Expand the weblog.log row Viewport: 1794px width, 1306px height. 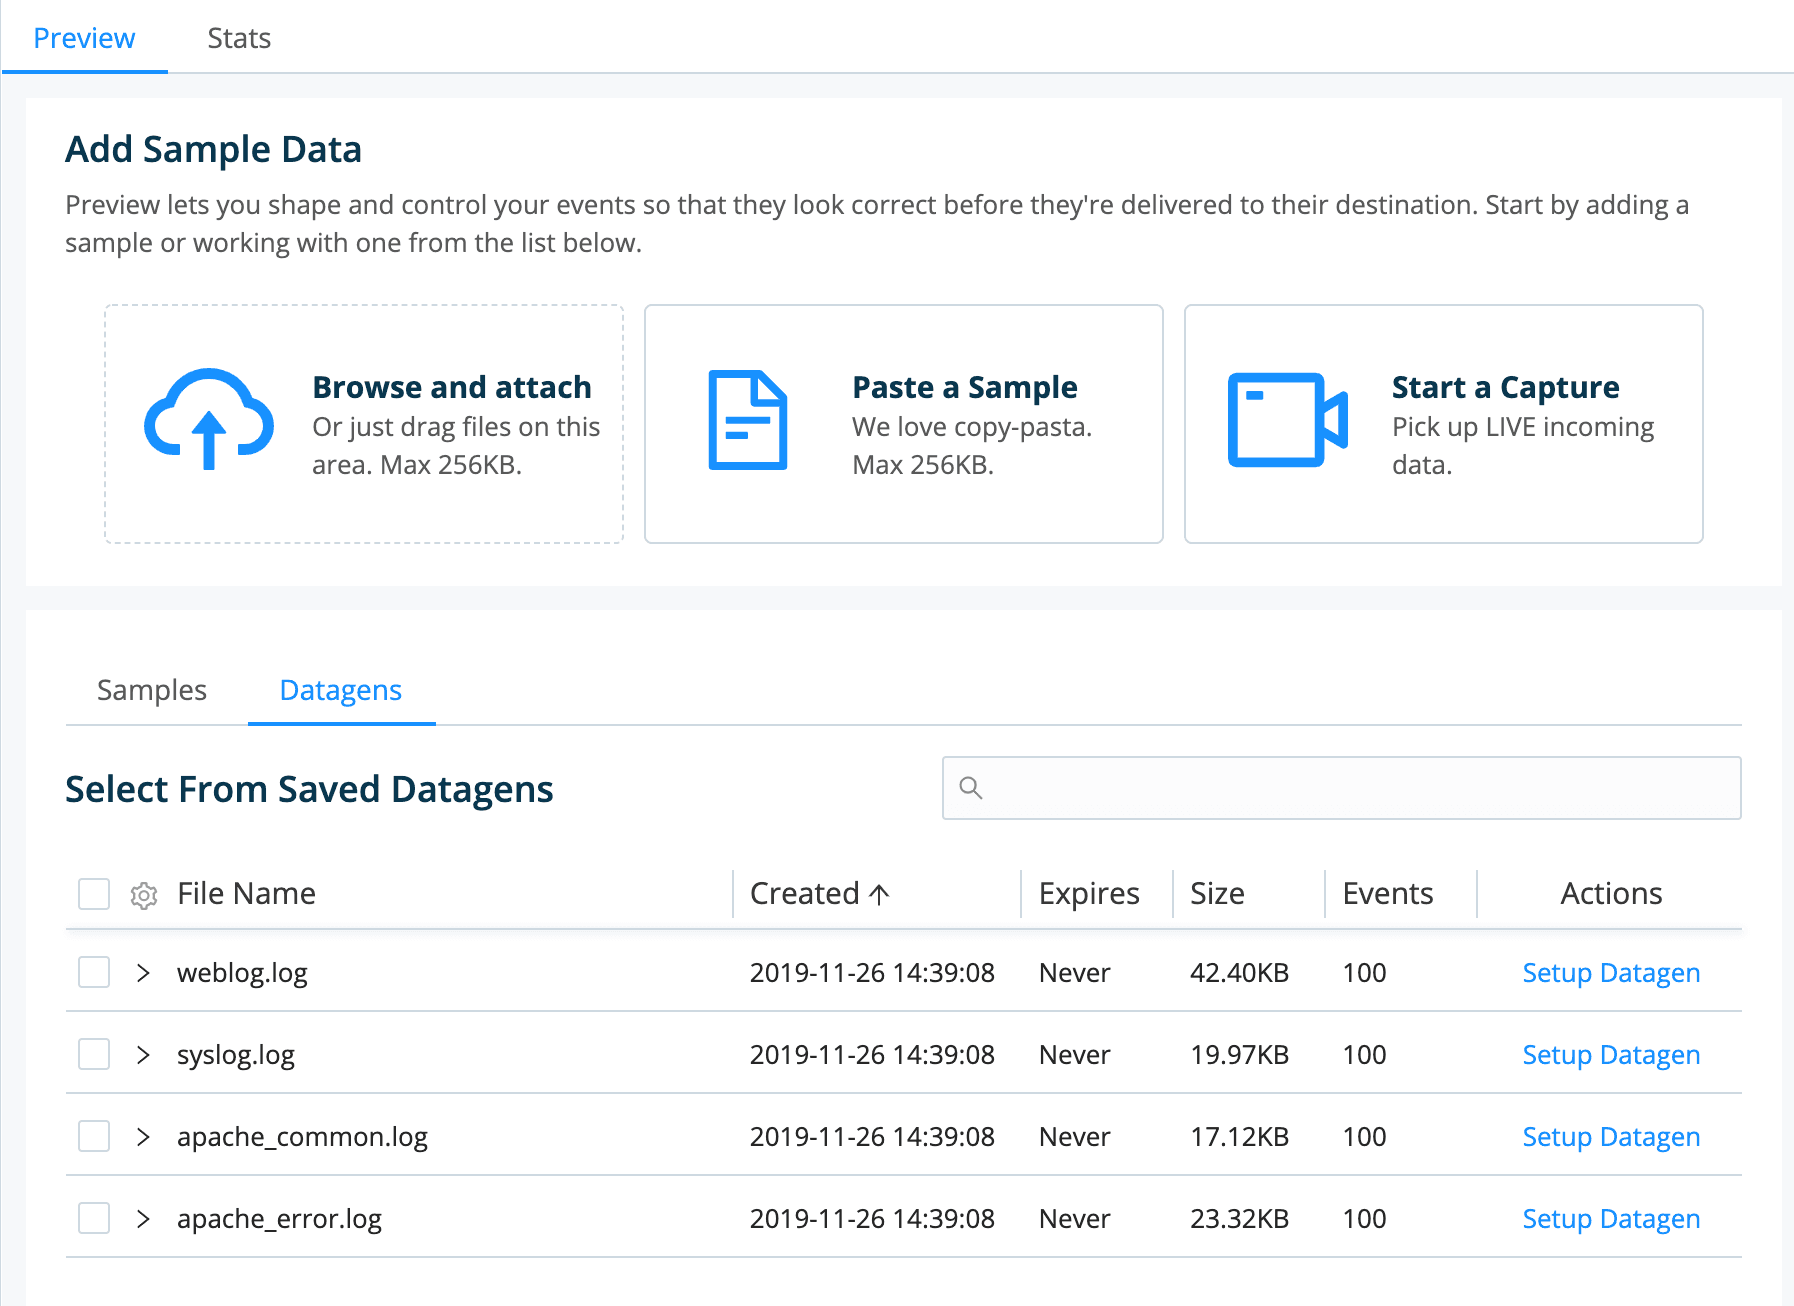click(143, 971)
